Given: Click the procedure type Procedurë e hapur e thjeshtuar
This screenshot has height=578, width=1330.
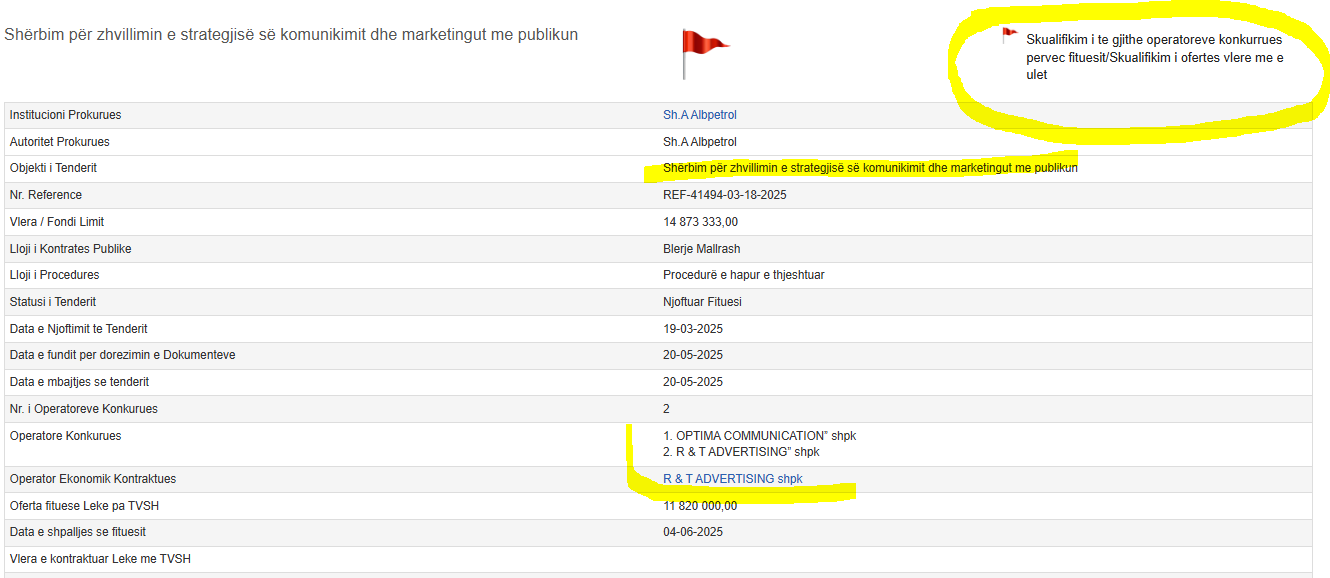Looking at the screenshot, I should [x=743, y=275].
